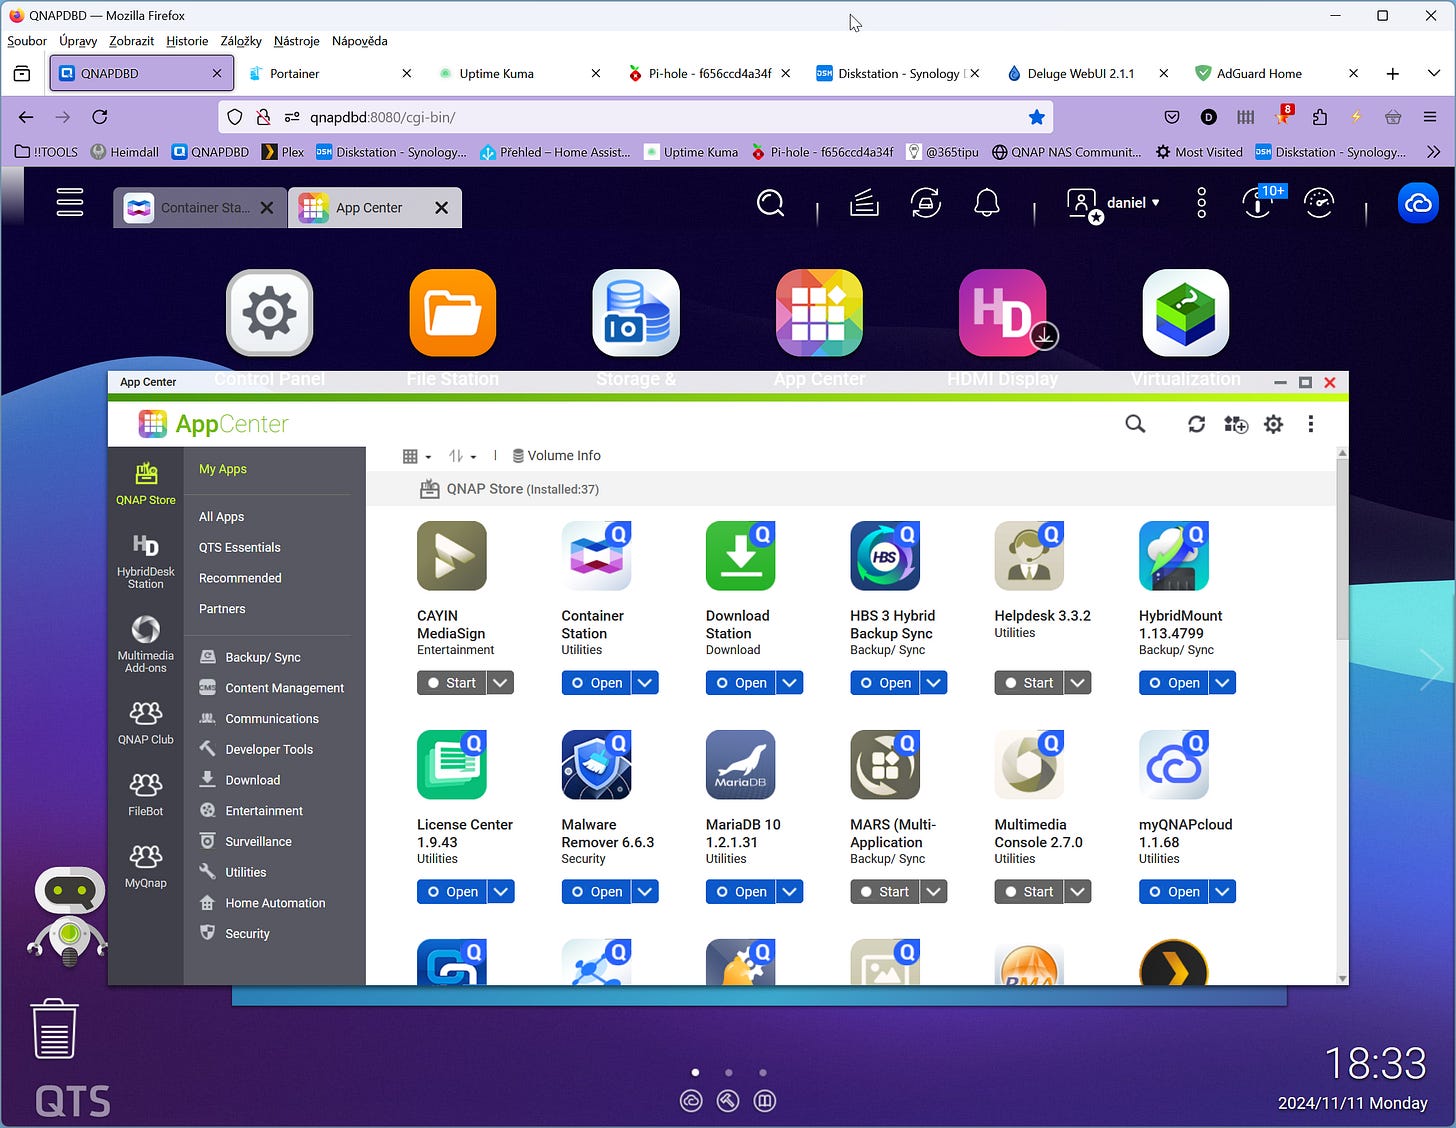This screenshot has width=1456, height=1128.
Task: Select MyQnap repository in sidebar
Action: pyautogui.click(x=146, y=866)
